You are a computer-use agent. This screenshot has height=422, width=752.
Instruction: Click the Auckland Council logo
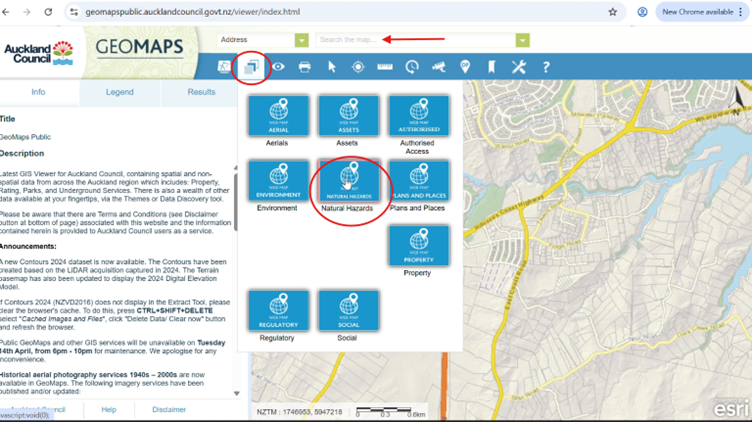tap(39, 53)
